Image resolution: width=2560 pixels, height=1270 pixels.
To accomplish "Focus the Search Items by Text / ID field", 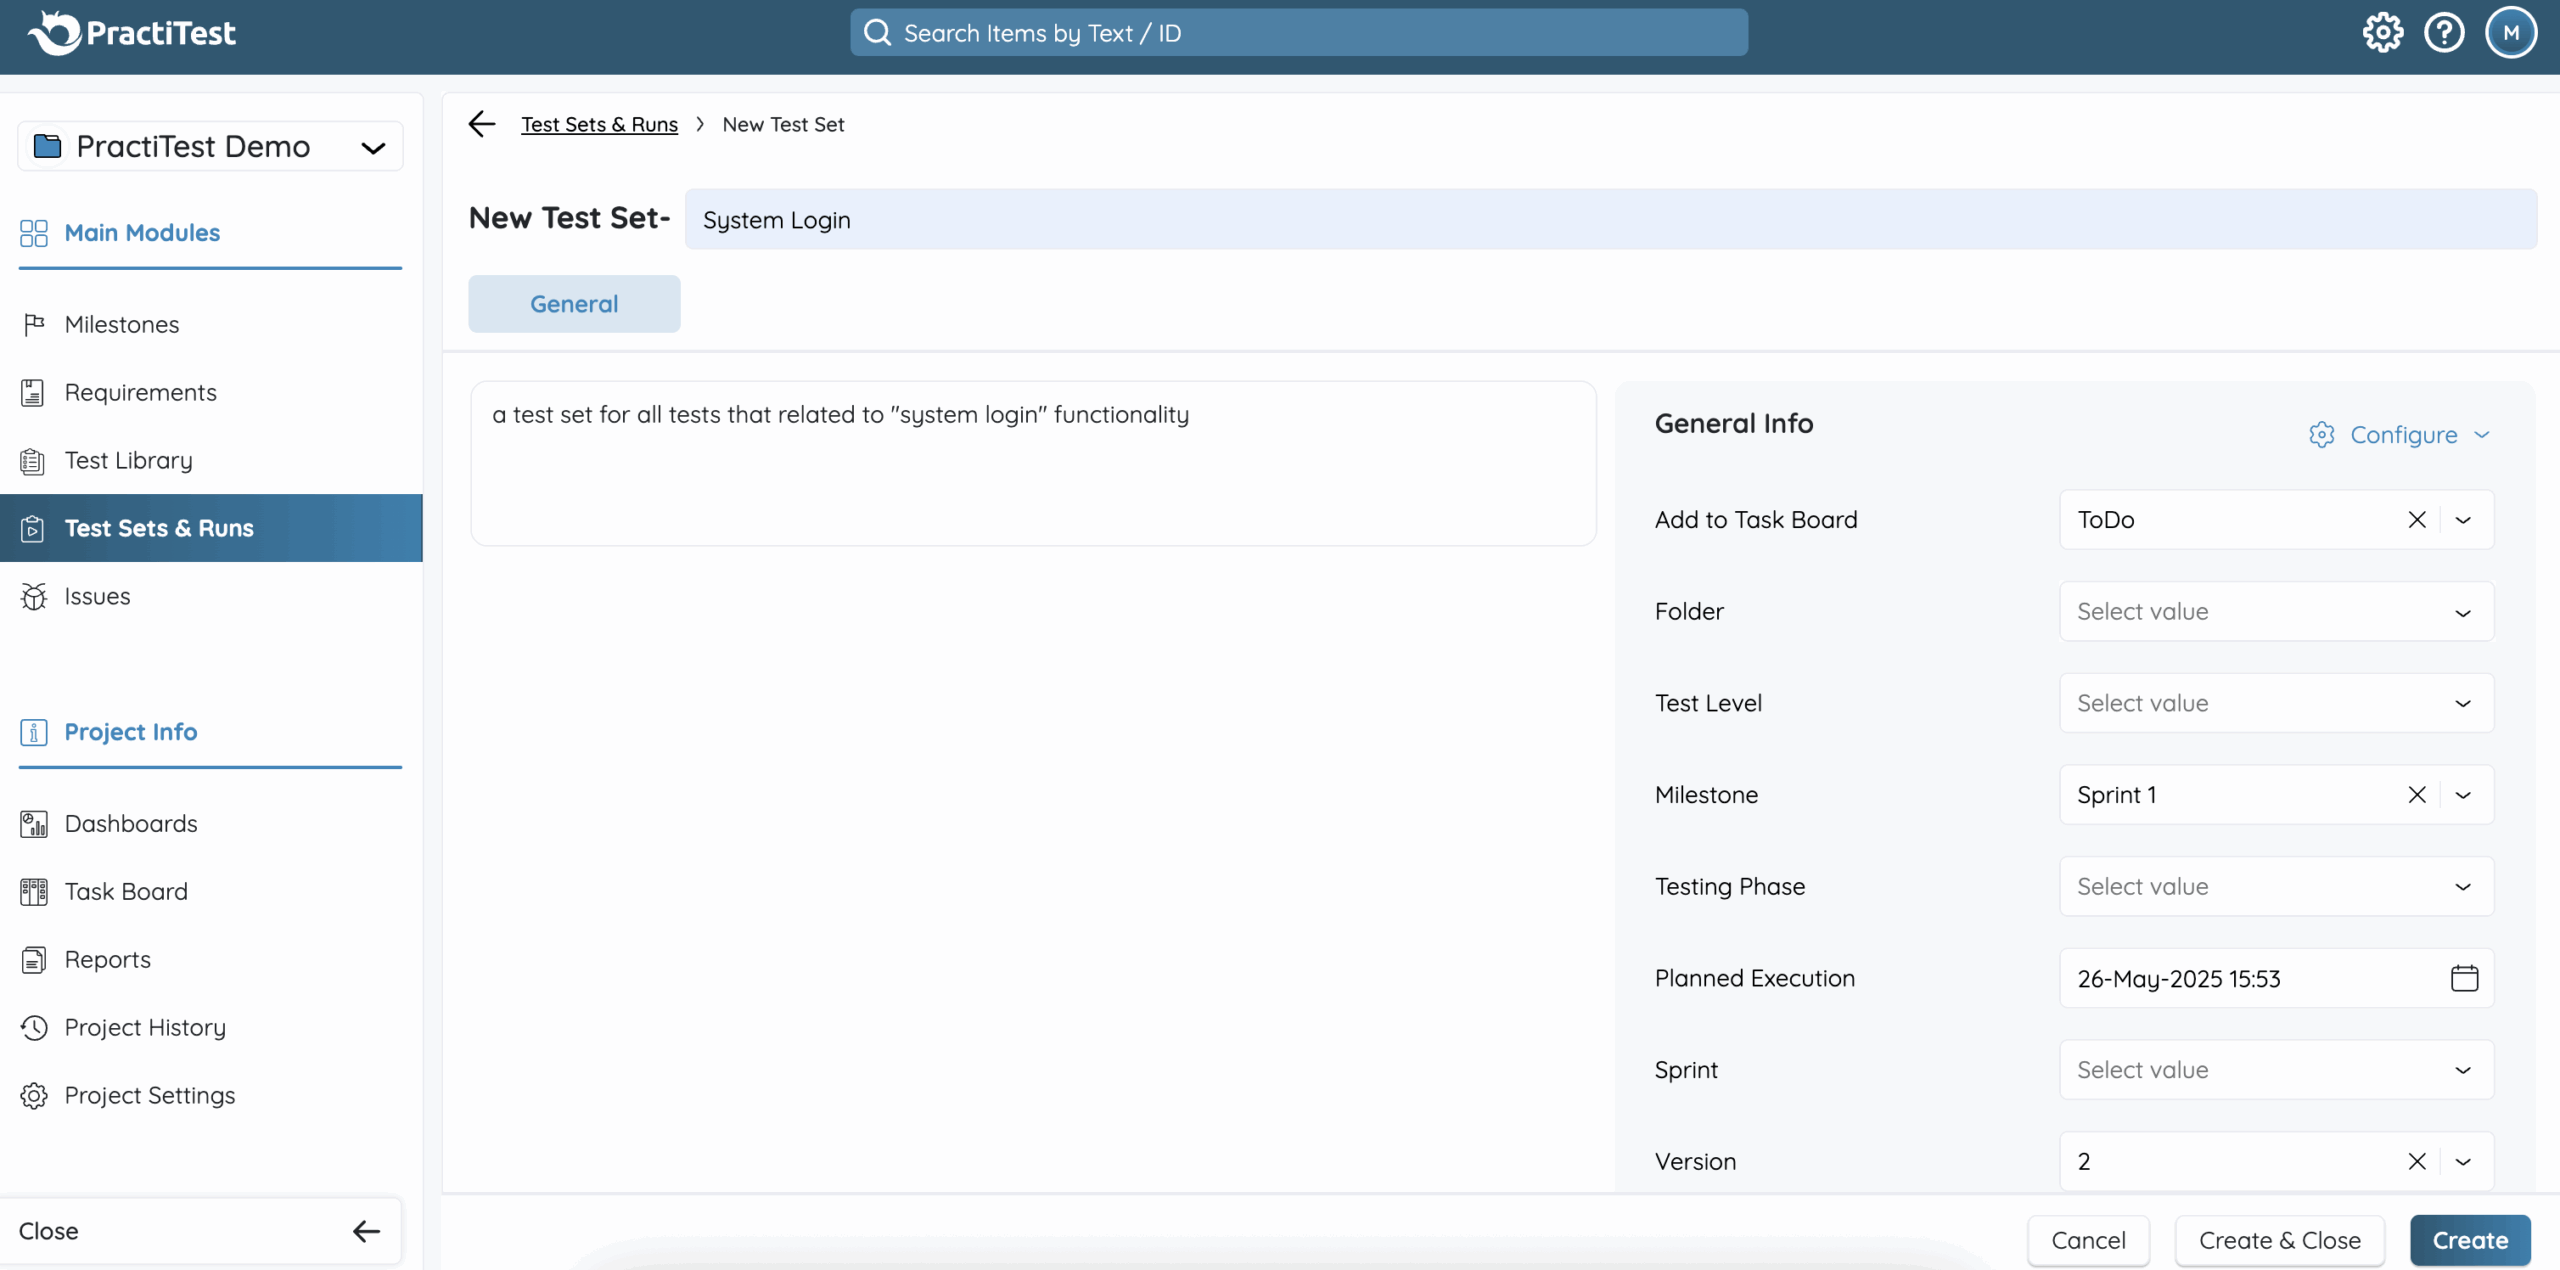I will (x=1299, y=33).
